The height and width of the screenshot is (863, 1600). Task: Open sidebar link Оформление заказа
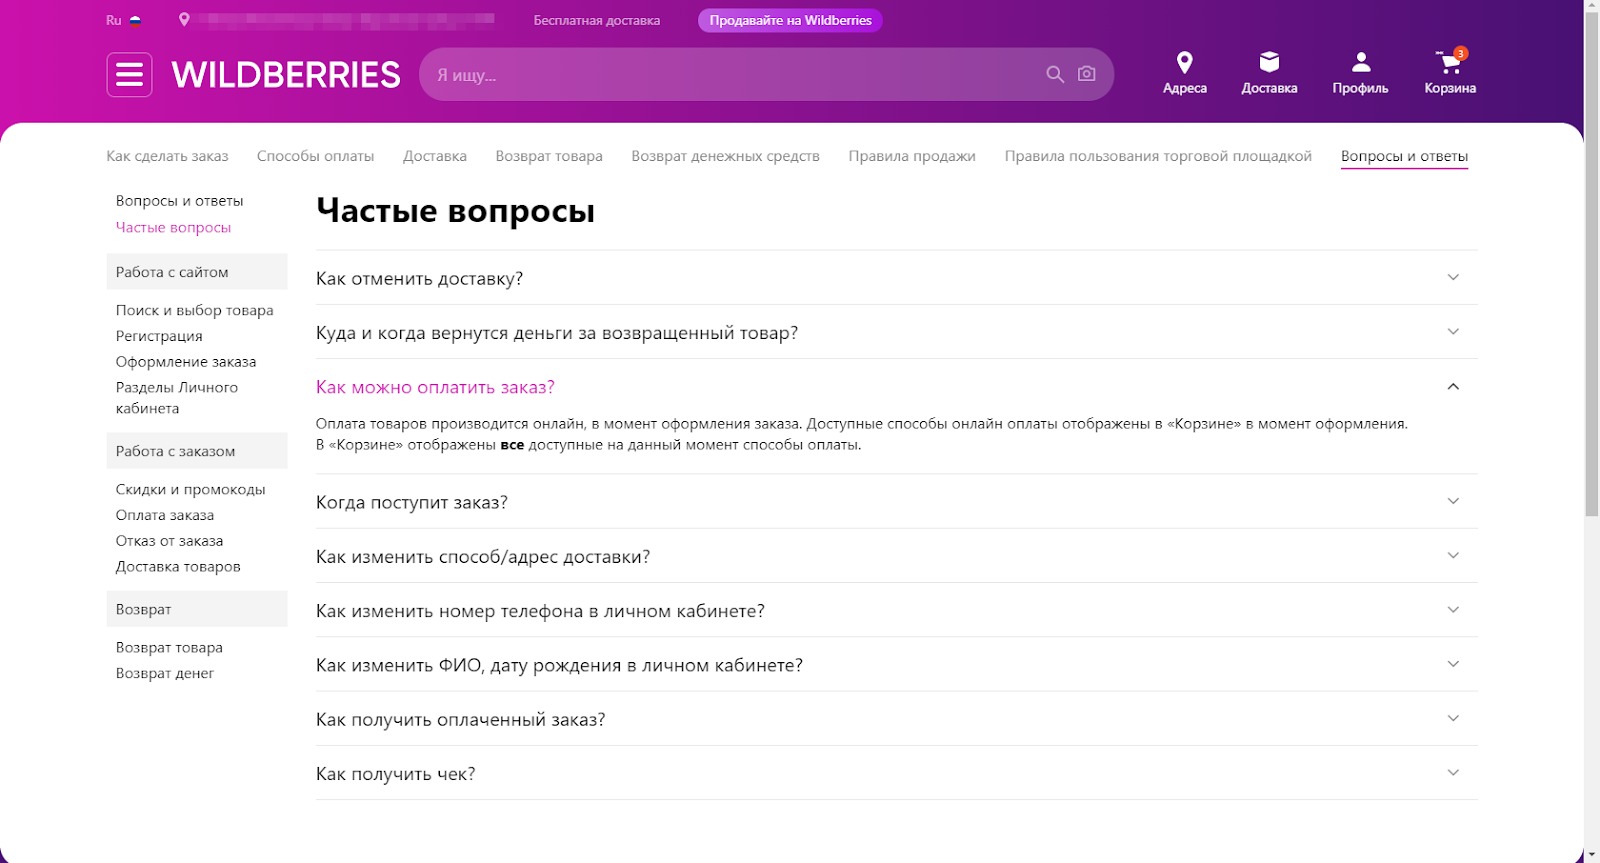tap(186, 362)
